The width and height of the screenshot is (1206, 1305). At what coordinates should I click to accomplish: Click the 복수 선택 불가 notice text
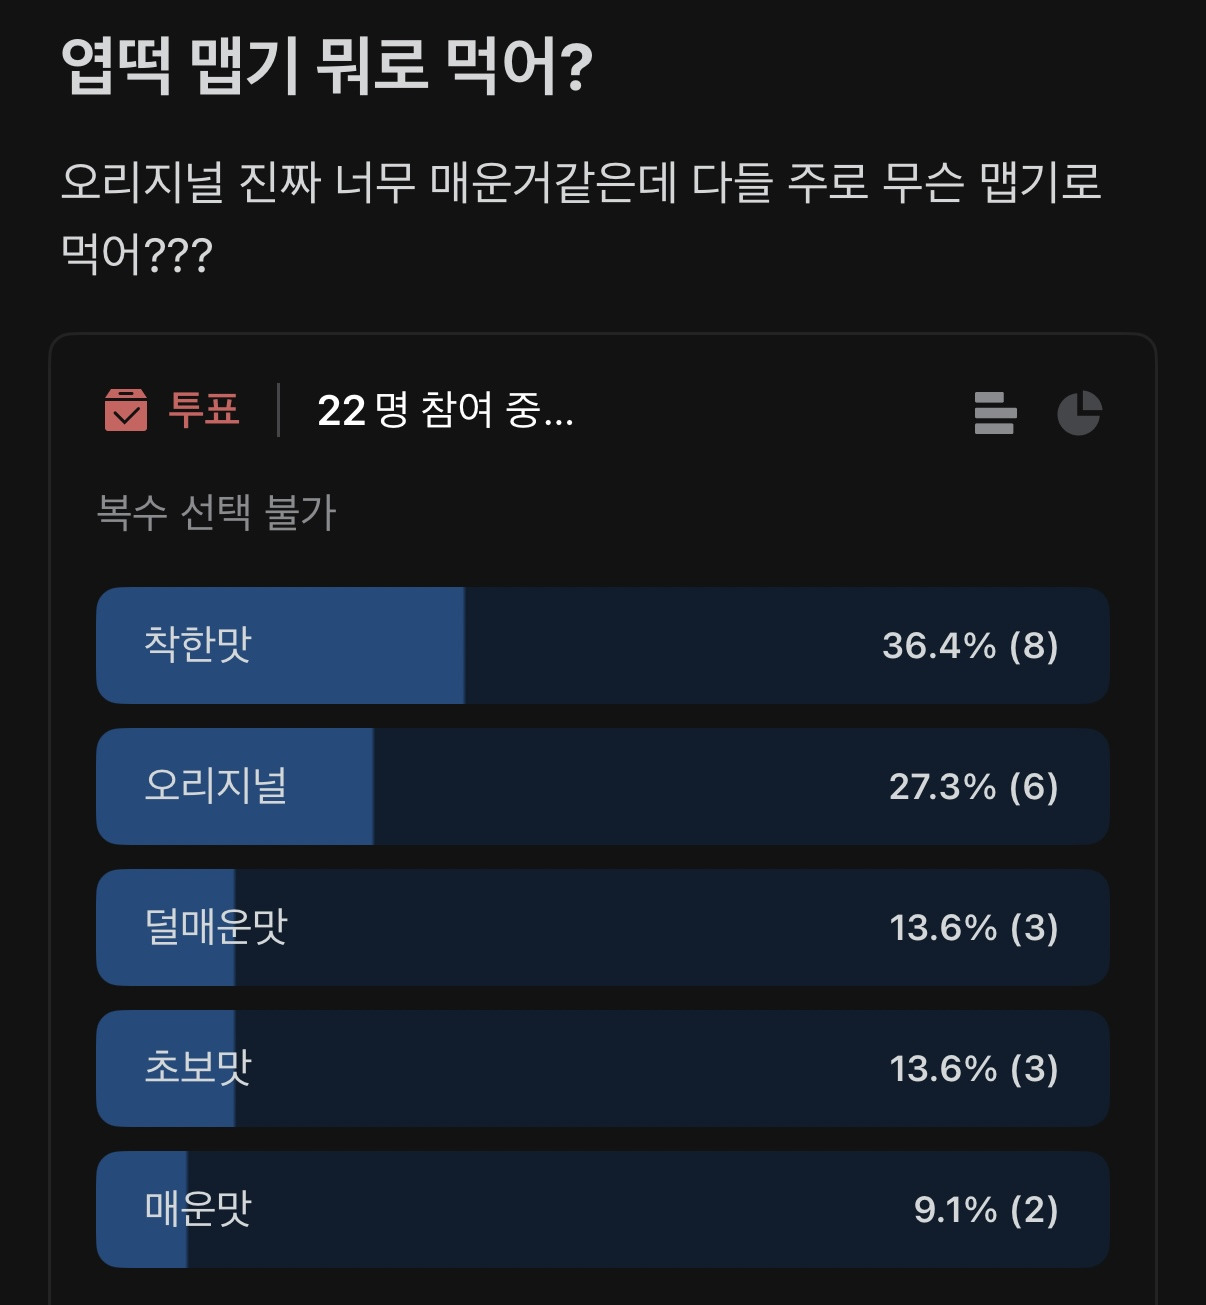216,513
